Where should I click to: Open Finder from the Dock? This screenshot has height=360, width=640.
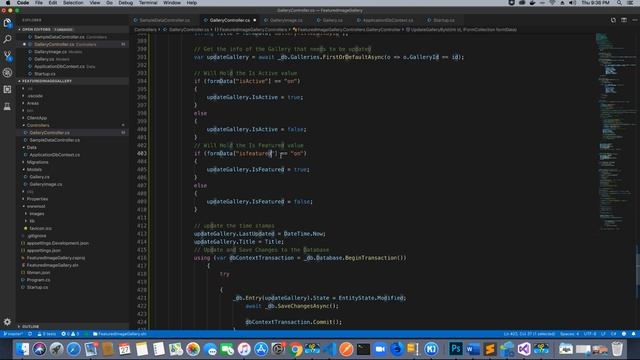(x=22, y=349)
